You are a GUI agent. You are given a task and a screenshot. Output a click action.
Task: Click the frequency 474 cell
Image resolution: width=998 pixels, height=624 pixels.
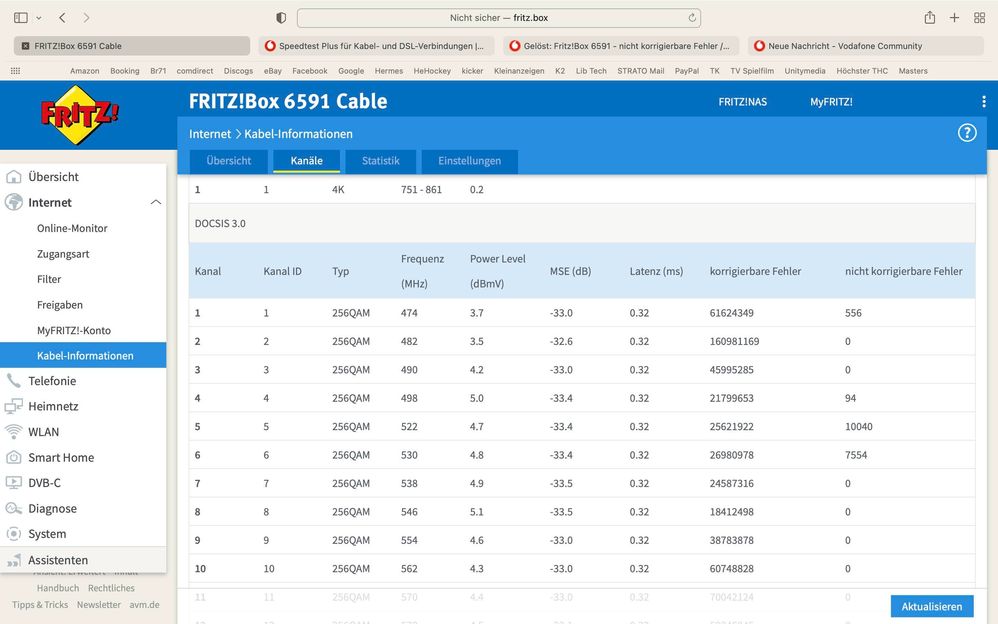[409, 313]
